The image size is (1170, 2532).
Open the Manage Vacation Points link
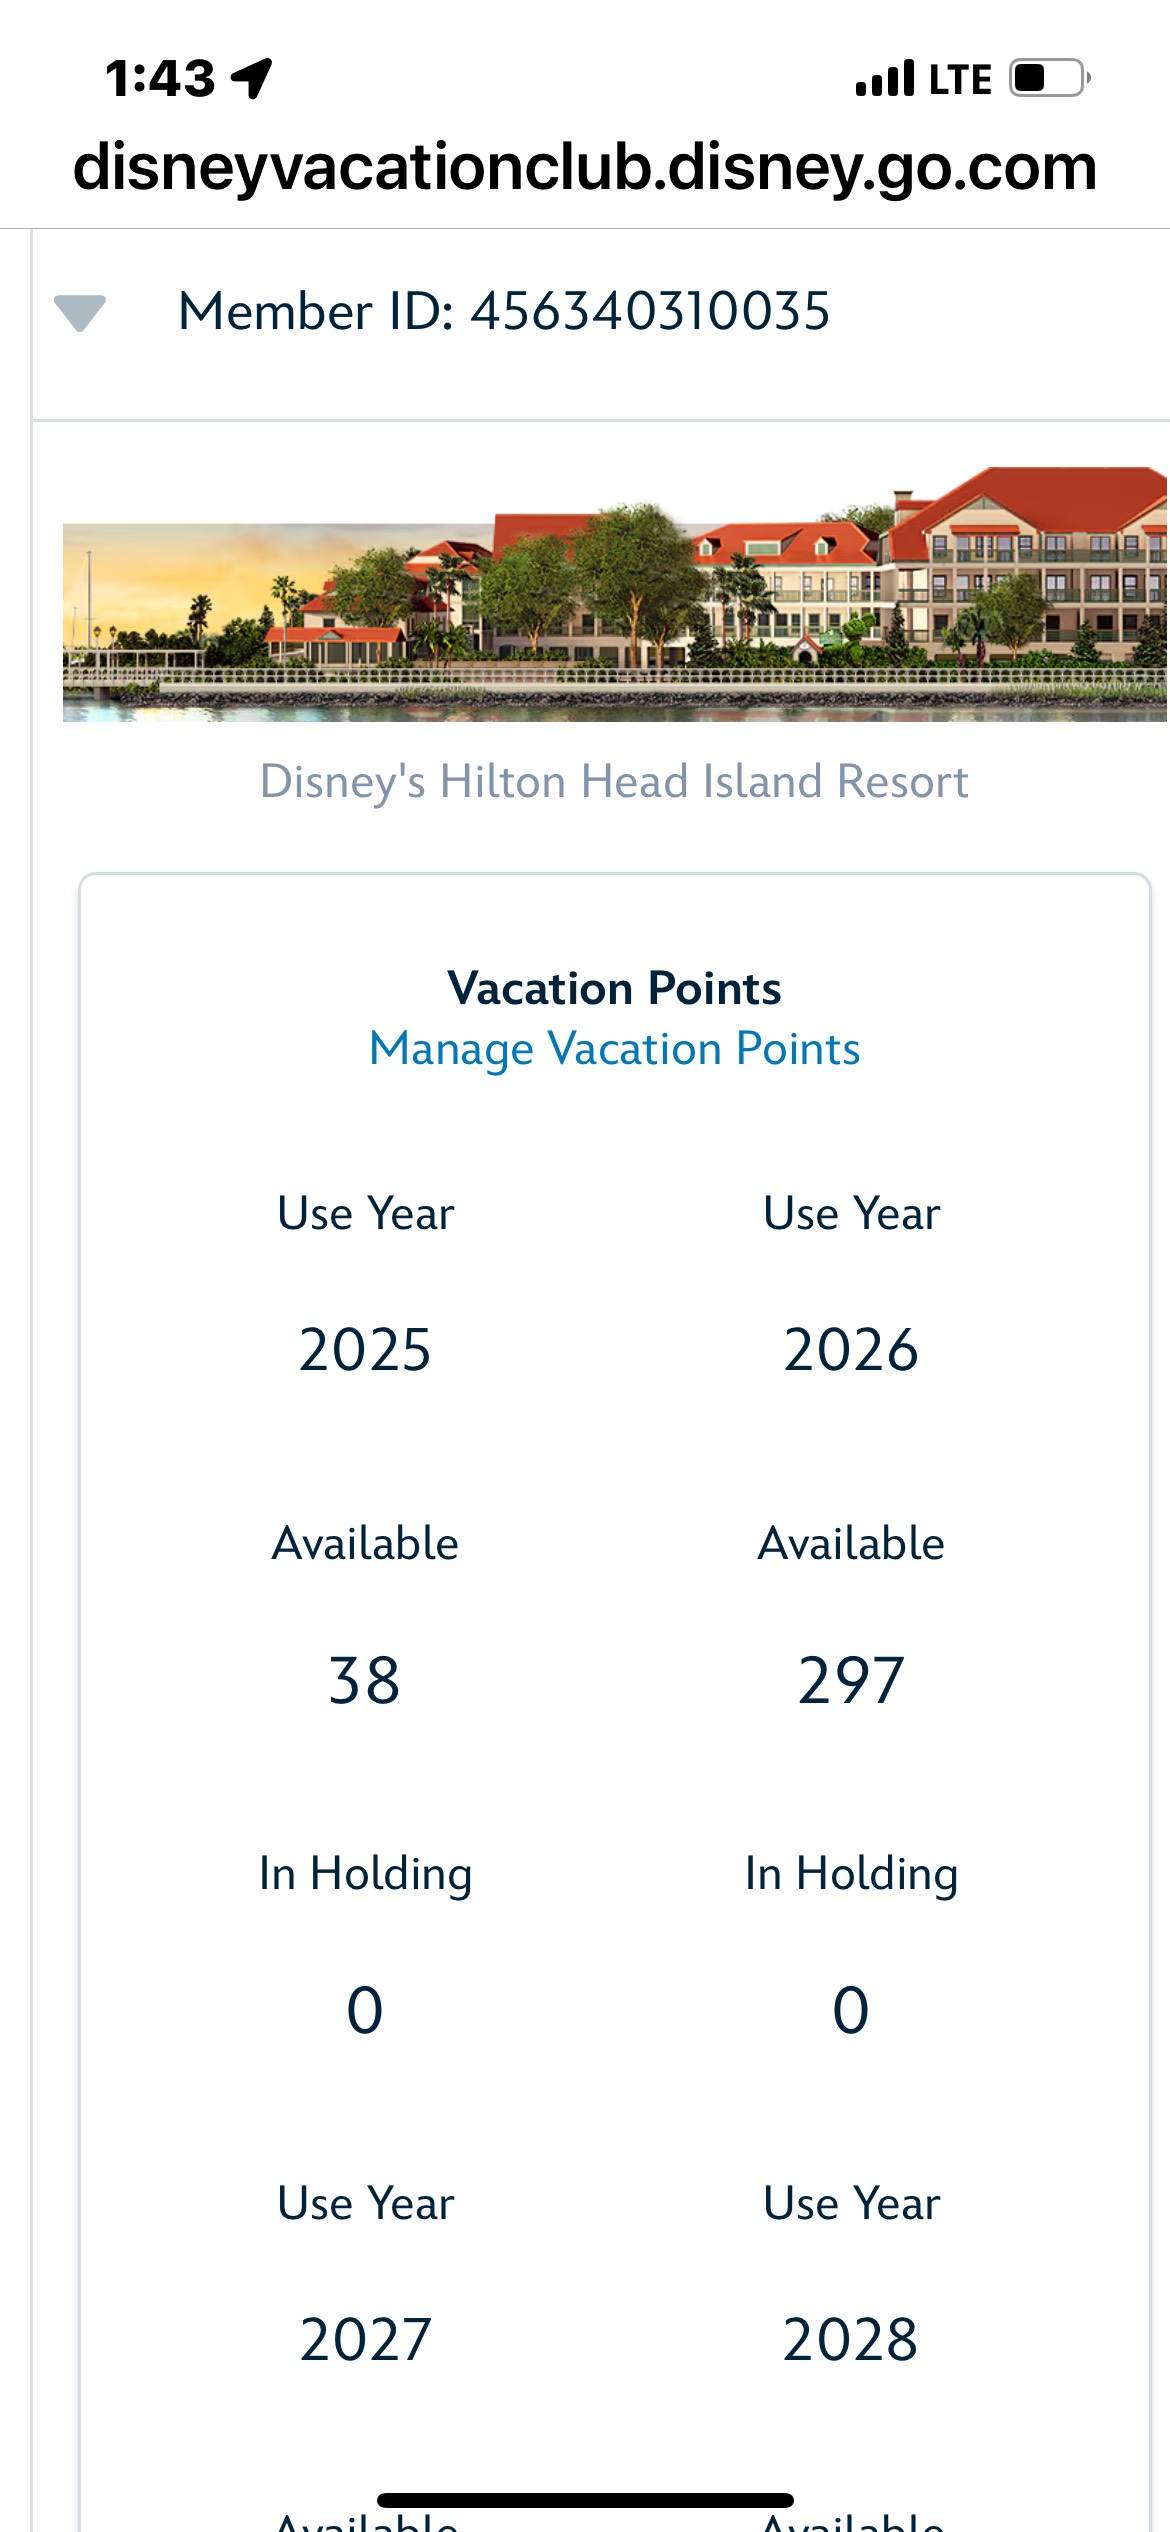[614, 1050]
